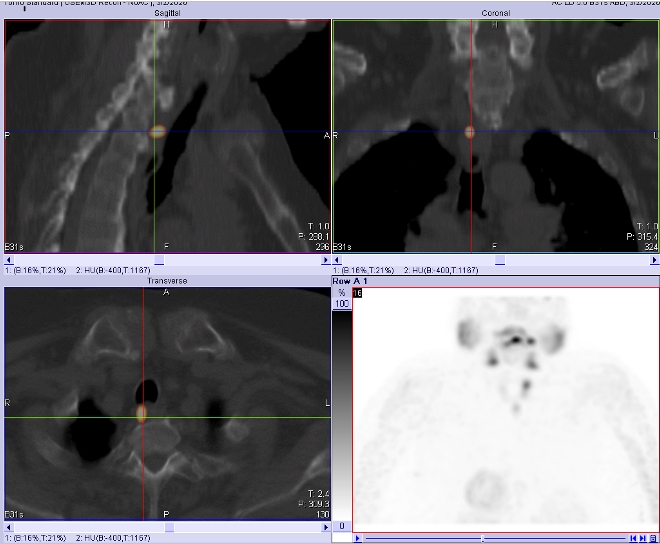
Task: Select the lower threshold value 0
Action: 342,525
